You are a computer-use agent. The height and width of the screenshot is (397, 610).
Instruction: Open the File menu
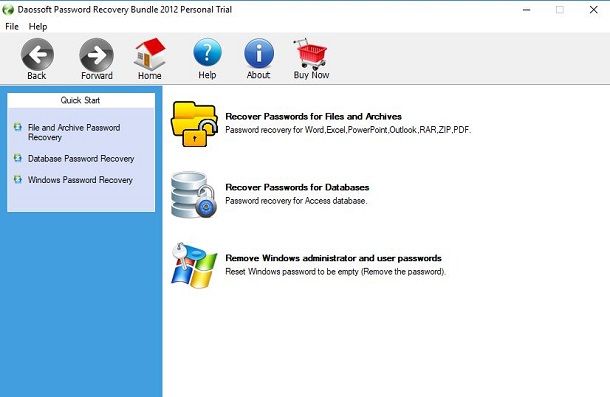click(12, 26)
